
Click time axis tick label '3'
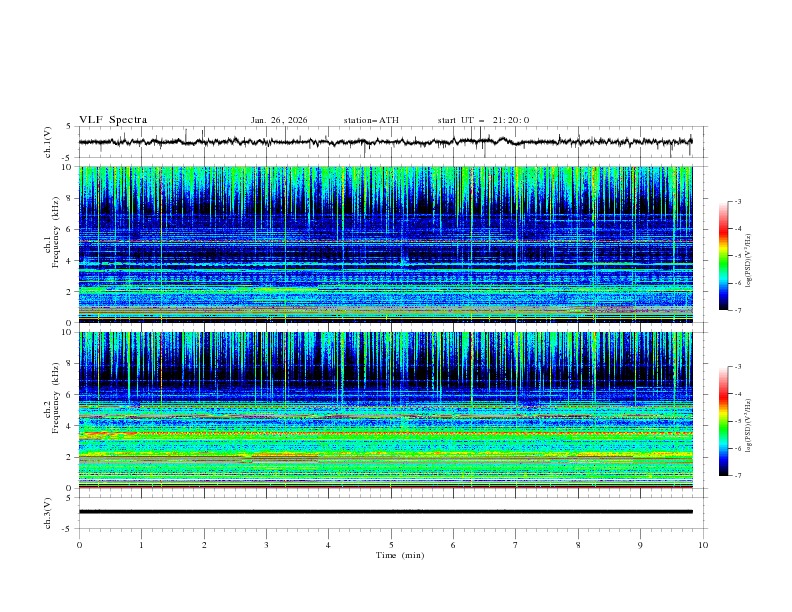(266, 545)
